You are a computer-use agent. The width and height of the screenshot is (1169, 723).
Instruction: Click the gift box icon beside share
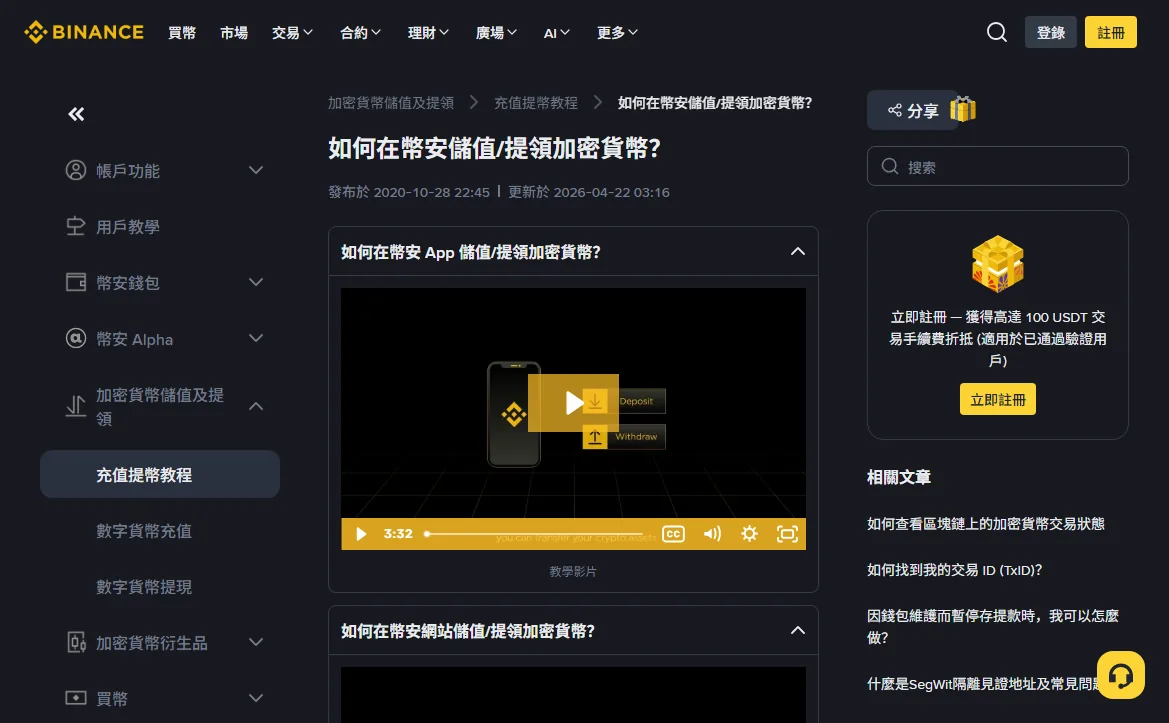(x=962, y=110)
